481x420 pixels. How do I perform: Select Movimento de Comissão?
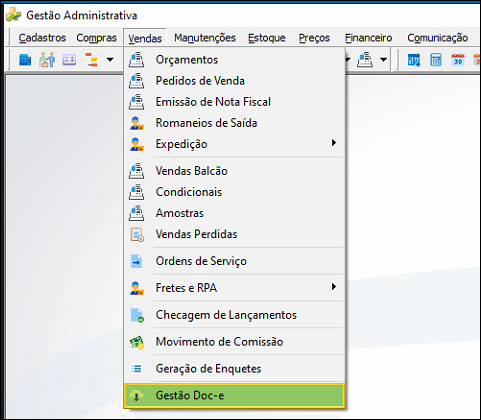tap(234, 342)
